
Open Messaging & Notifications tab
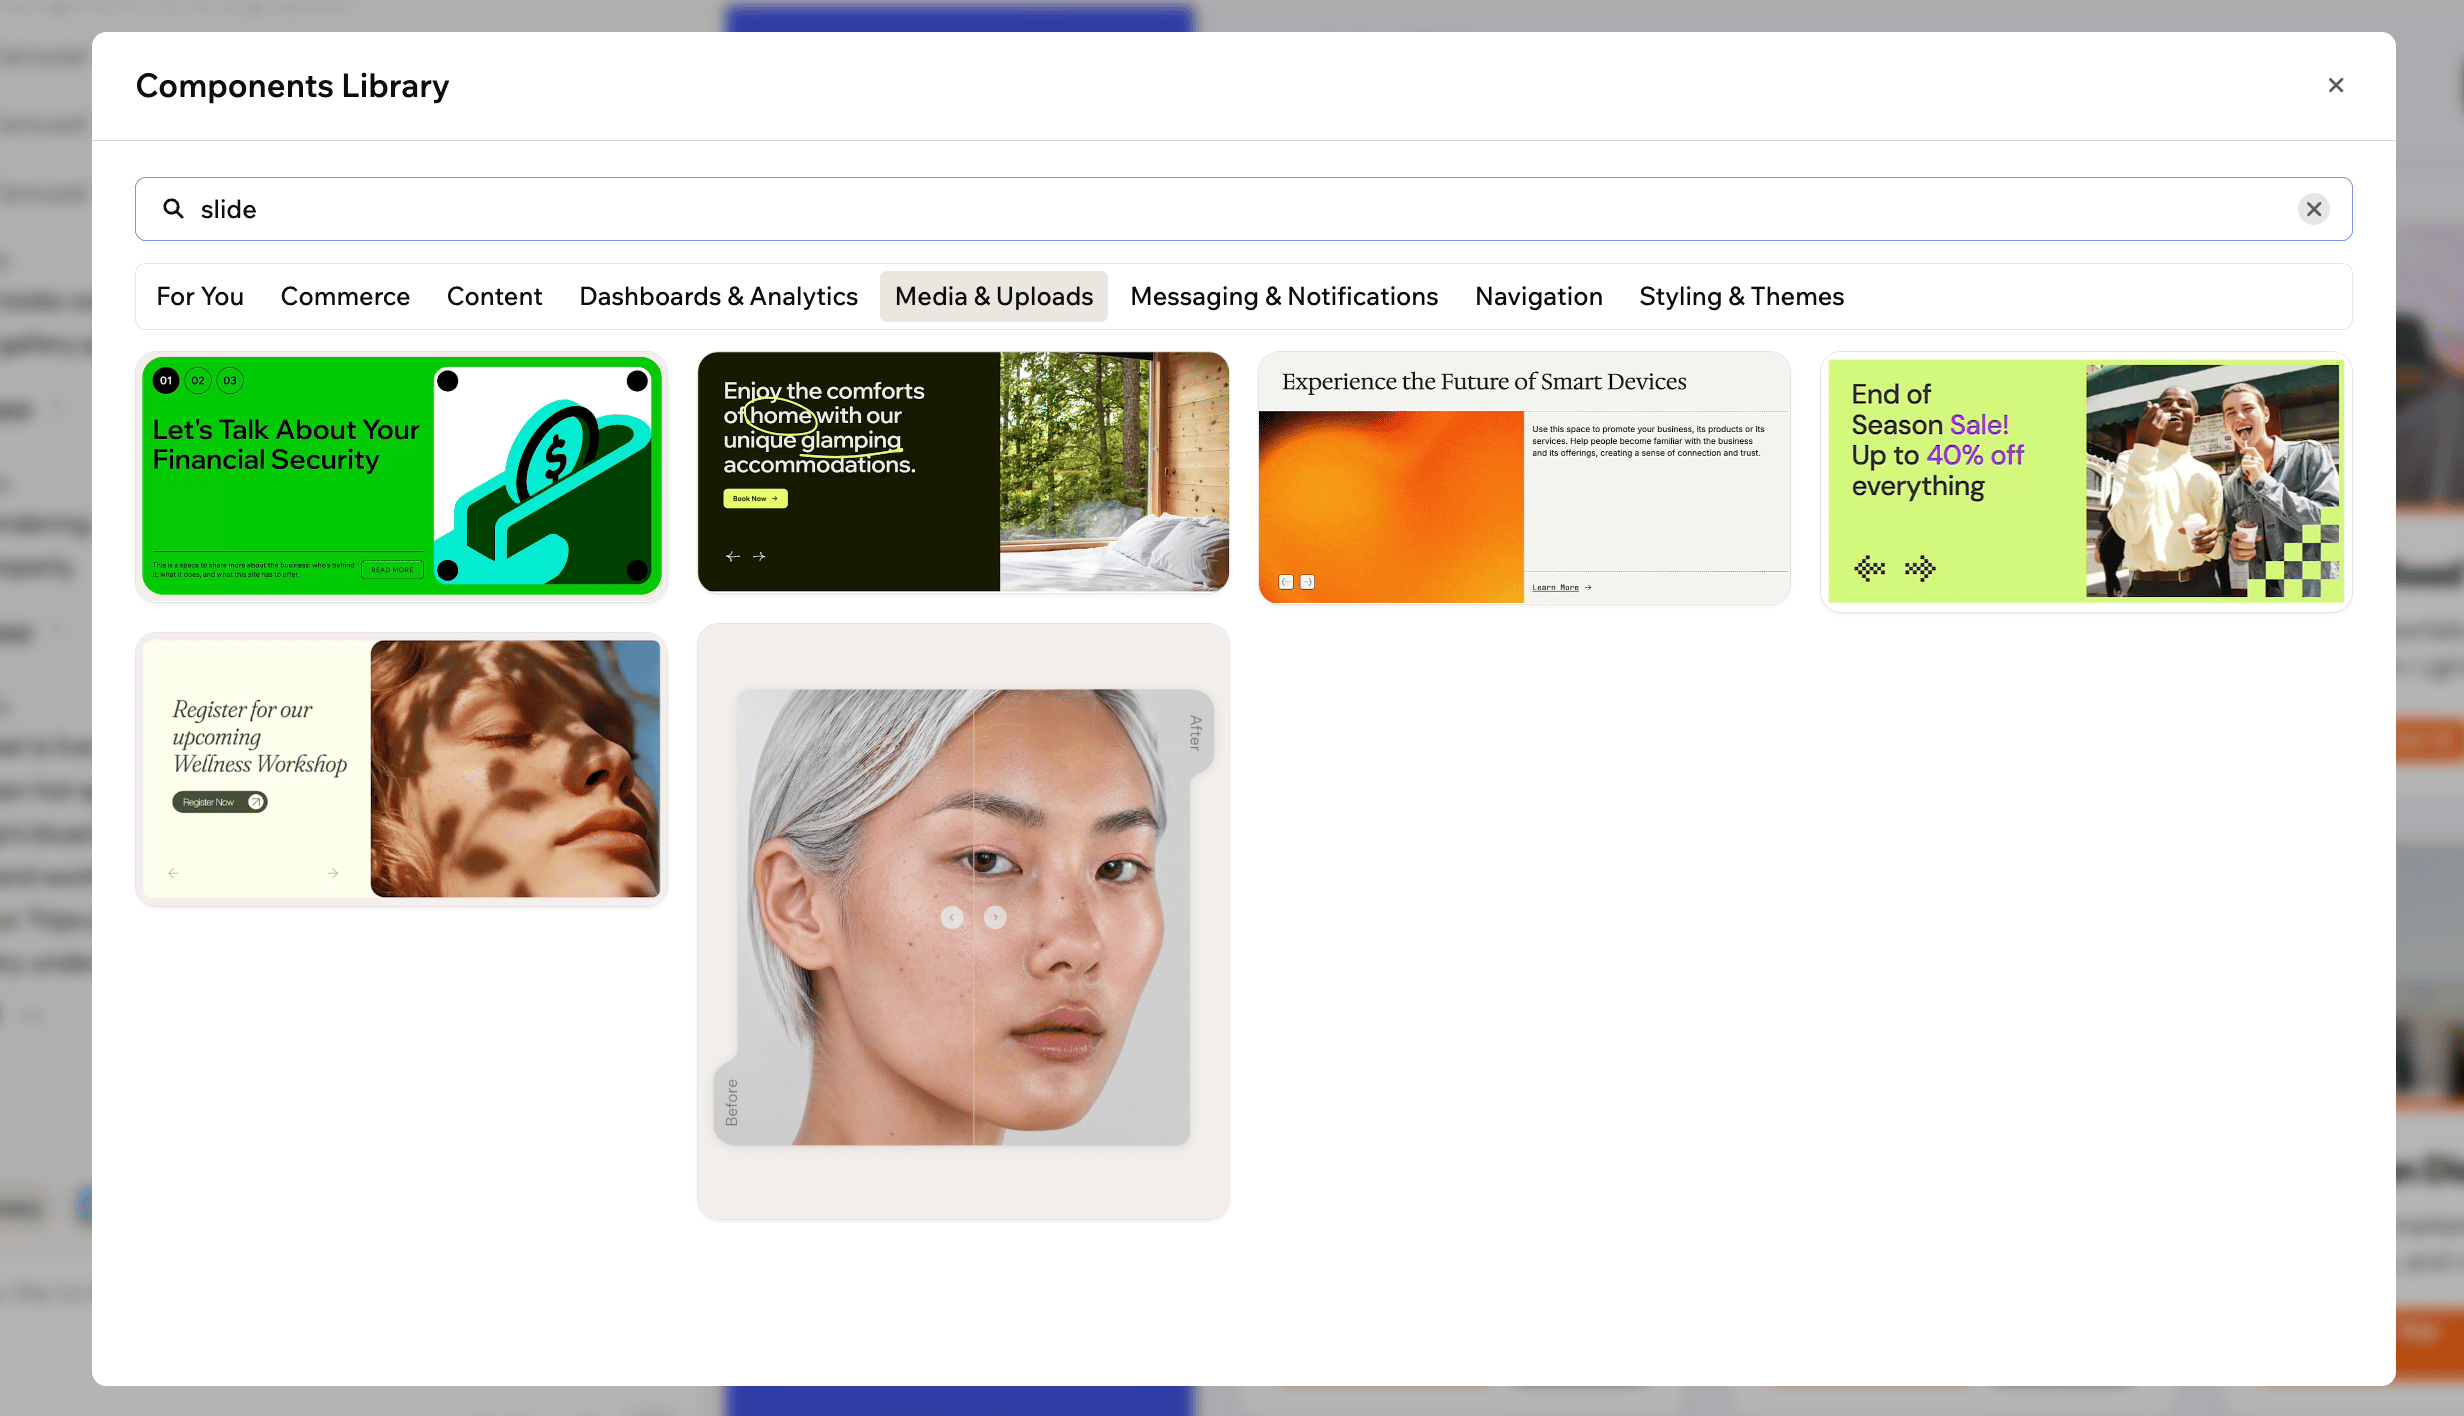coord(1284,296)
